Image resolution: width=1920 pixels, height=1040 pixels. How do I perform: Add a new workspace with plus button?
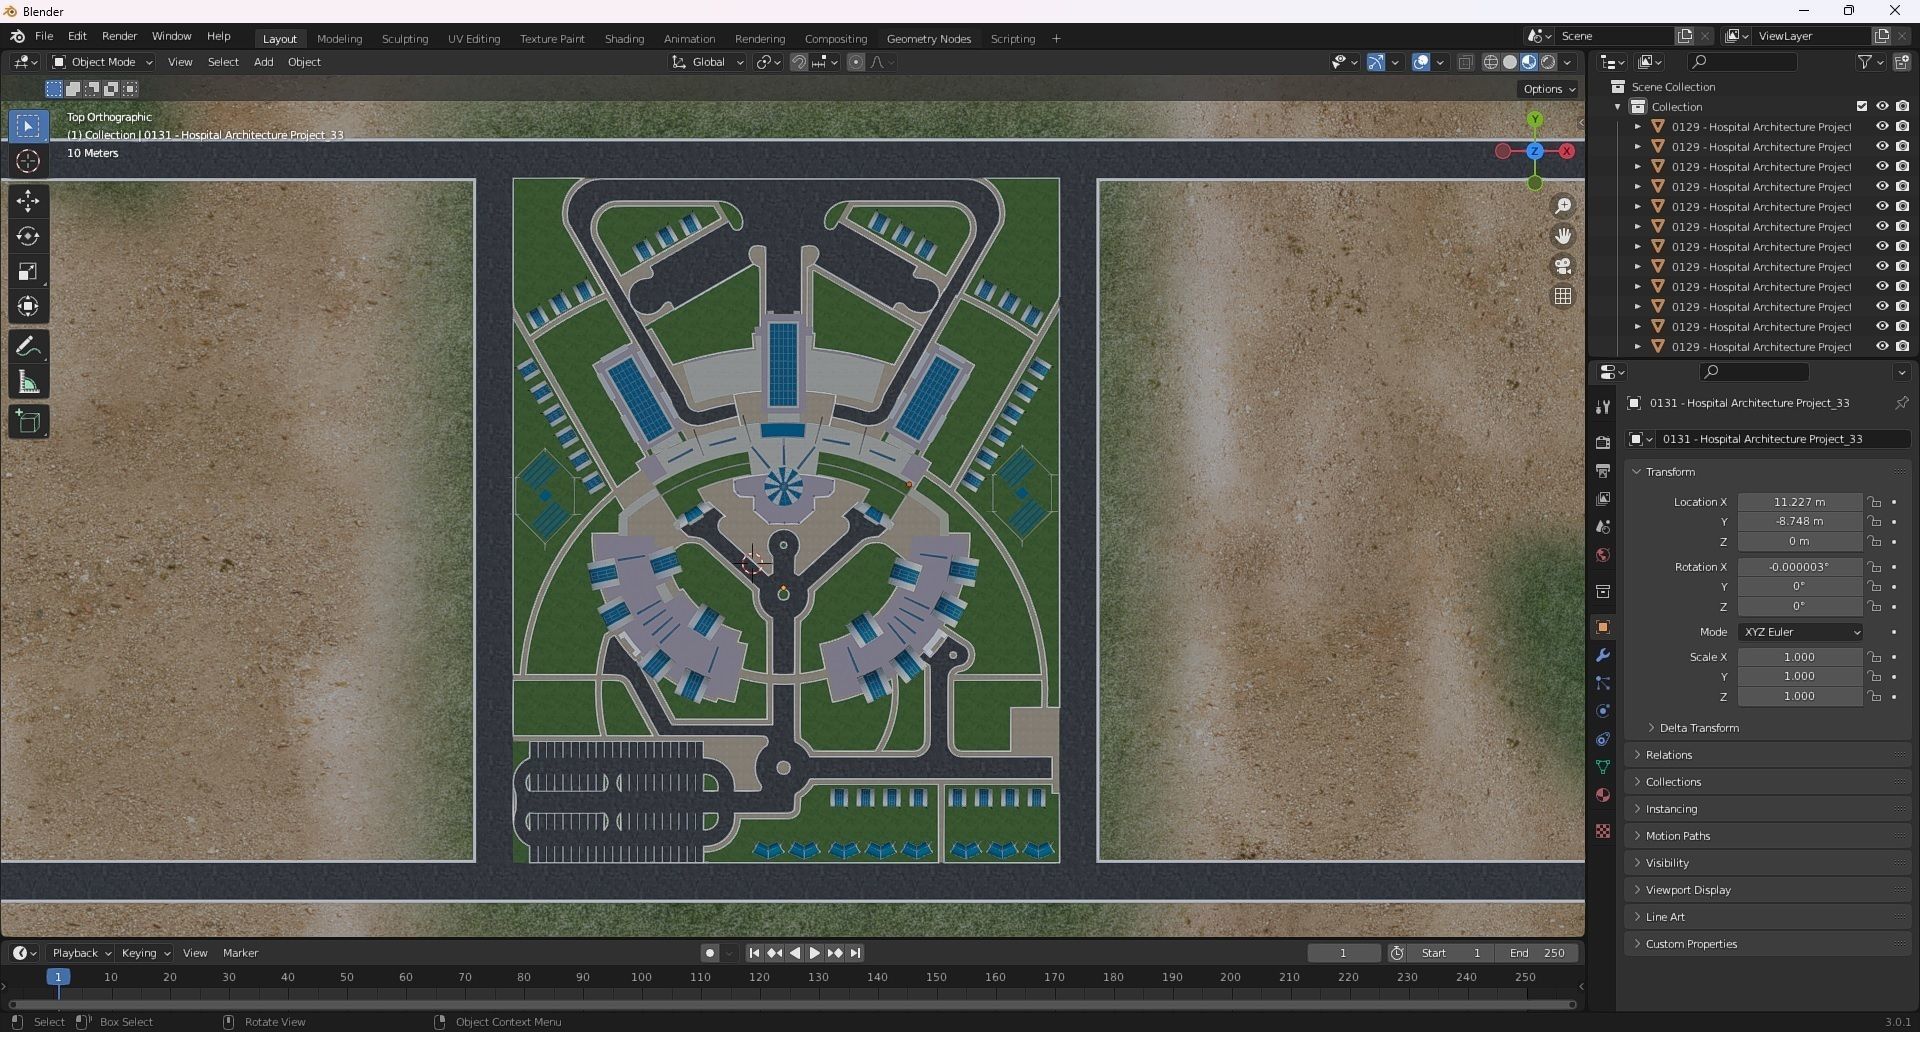(x=1056, y=39)
